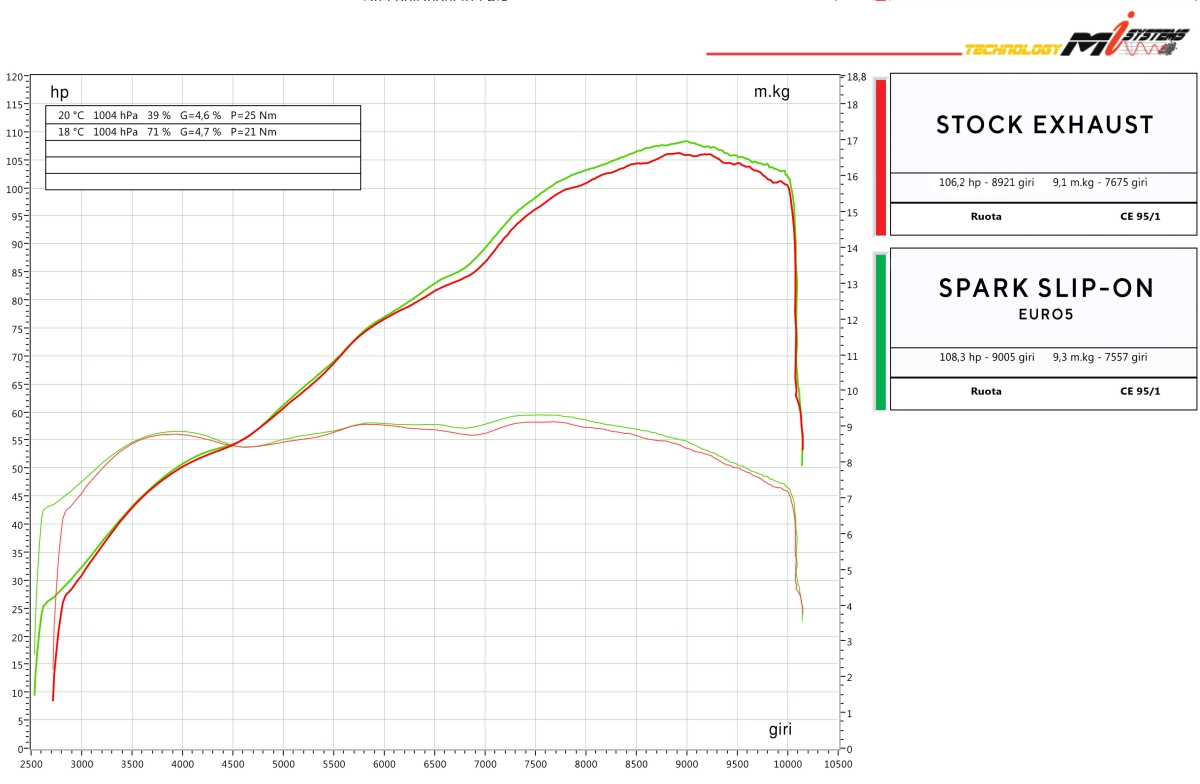Click the green power curve peak
This screenshot has width=1200, height=784.
pyautogui.click(x=686, y=141)
